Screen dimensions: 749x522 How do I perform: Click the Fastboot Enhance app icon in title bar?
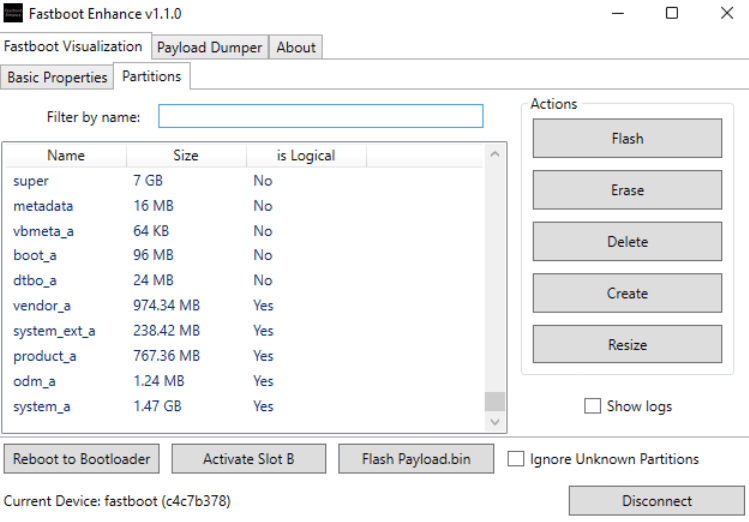point(13,13)
